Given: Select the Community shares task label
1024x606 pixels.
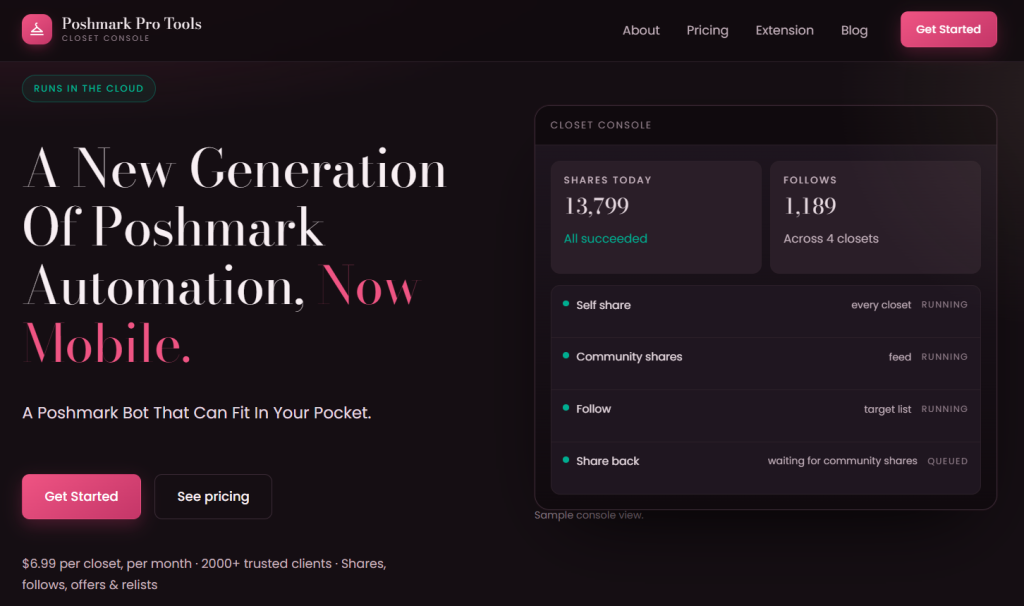Looking at the screenshot, I should 629,357.
